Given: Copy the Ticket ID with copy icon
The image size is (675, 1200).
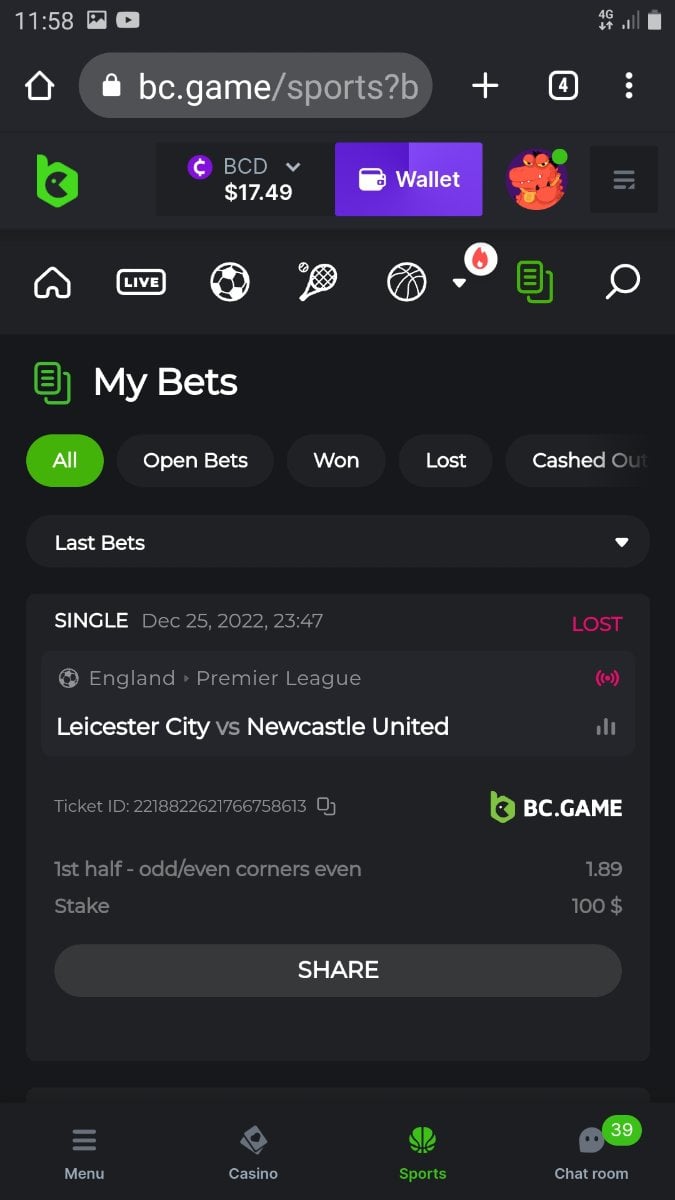Looking at the screenshot, I should pyautogui.click(x=326, y=805).
